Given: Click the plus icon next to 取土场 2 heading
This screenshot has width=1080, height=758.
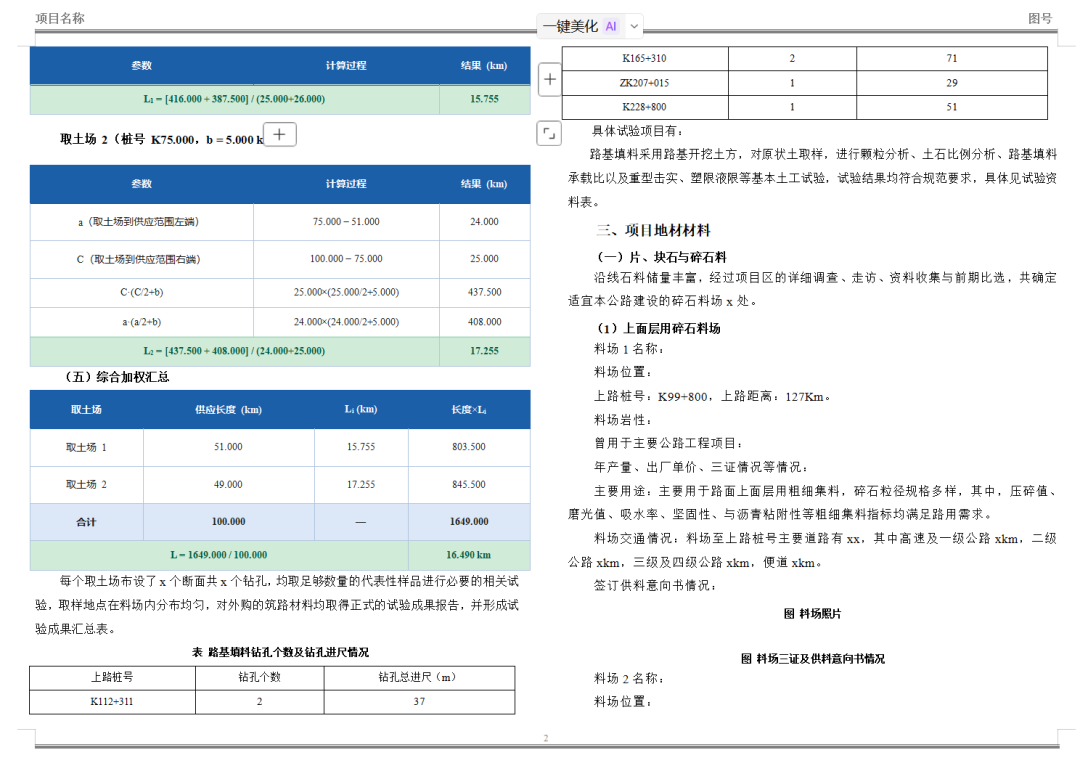Looking at the screenshot, I should 280,134.
